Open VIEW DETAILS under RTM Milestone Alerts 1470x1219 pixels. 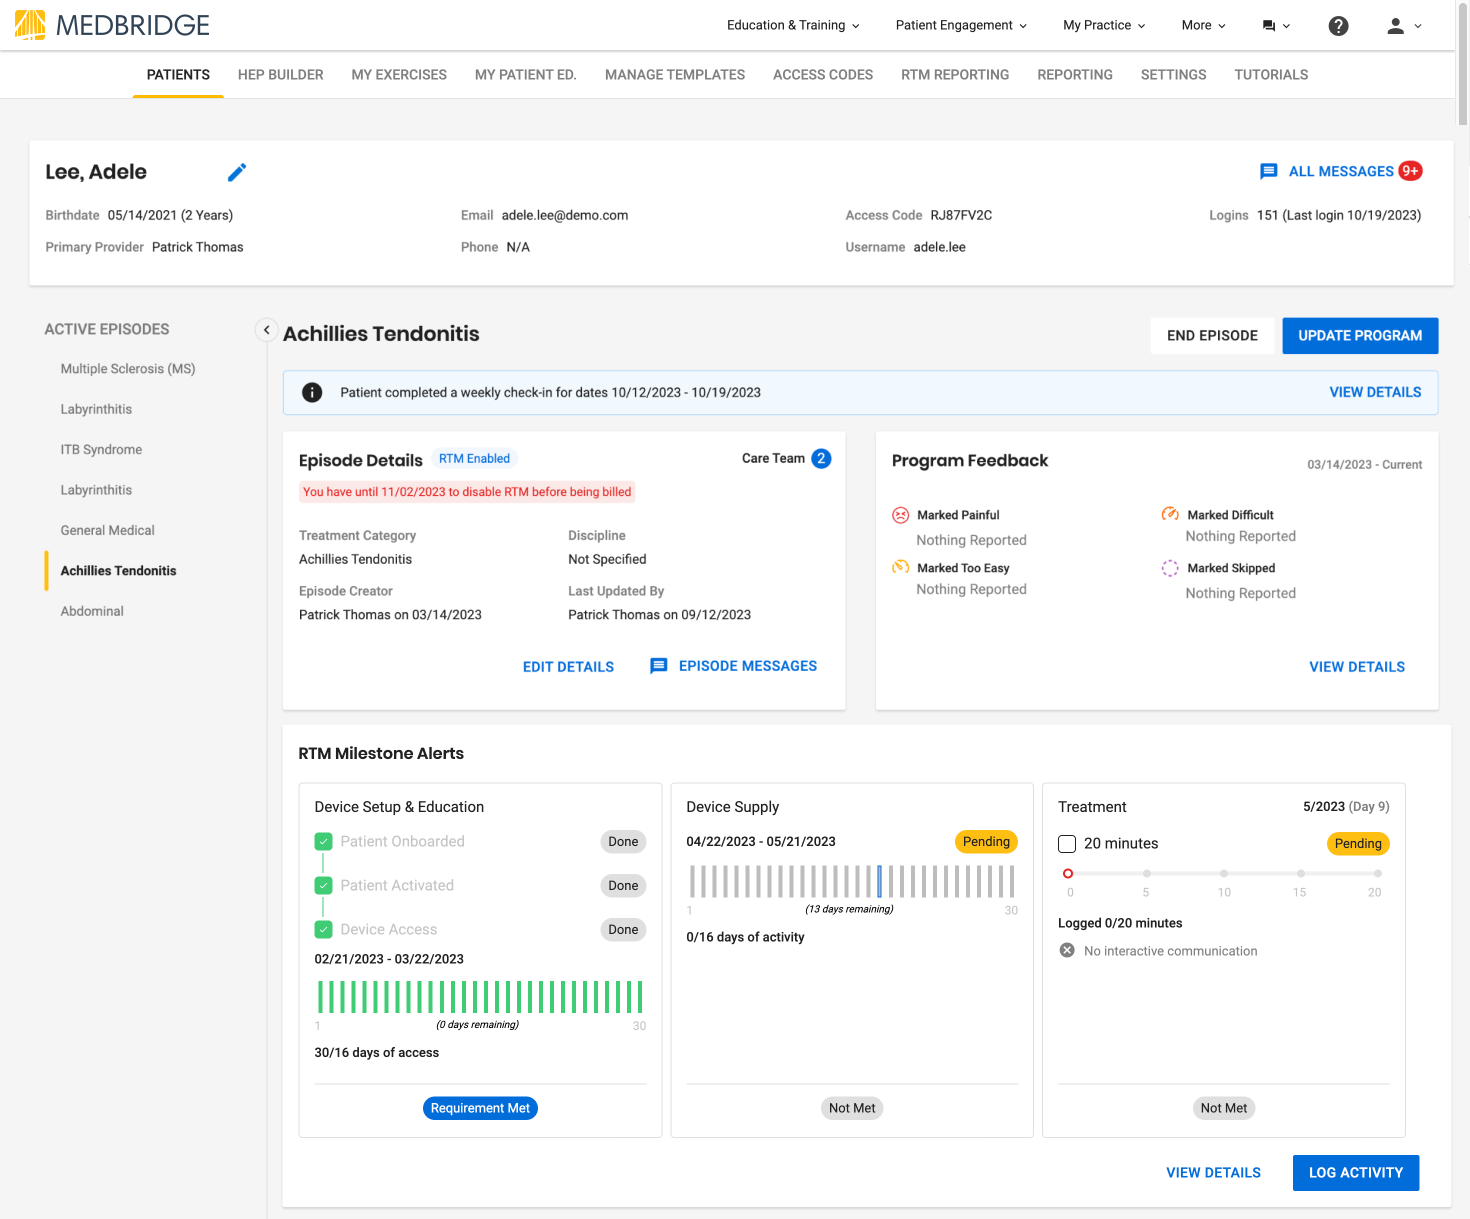[x=1213, y=1173]
